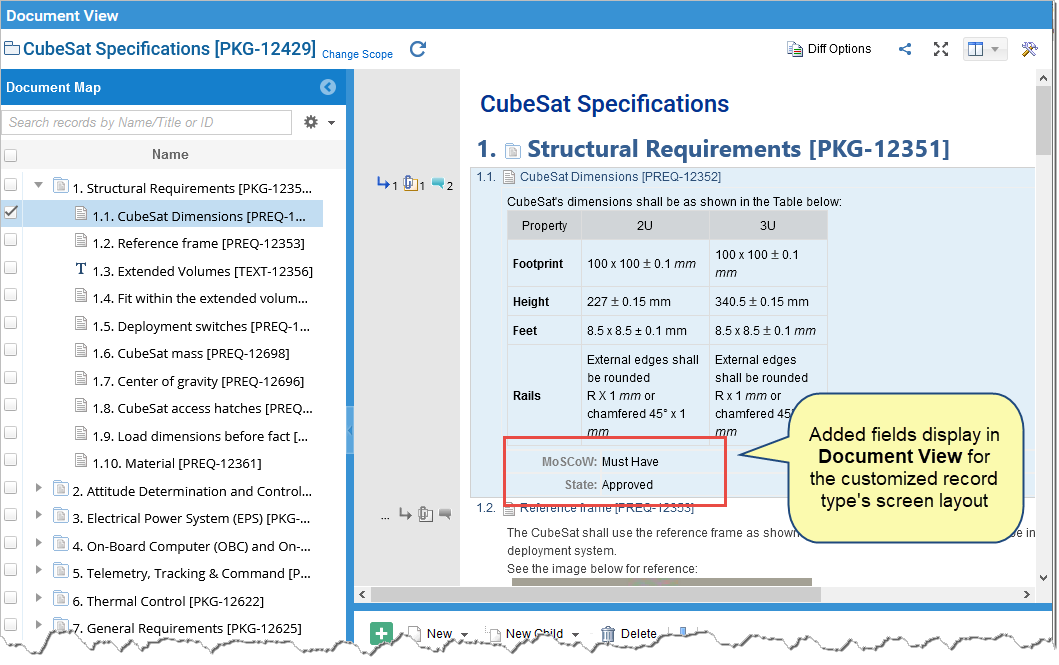Image resolution: width=1059 pixels, height=665 pixels.
Task: Select the checkbox for 1.10. Material
Action: (x=10, y=460)
